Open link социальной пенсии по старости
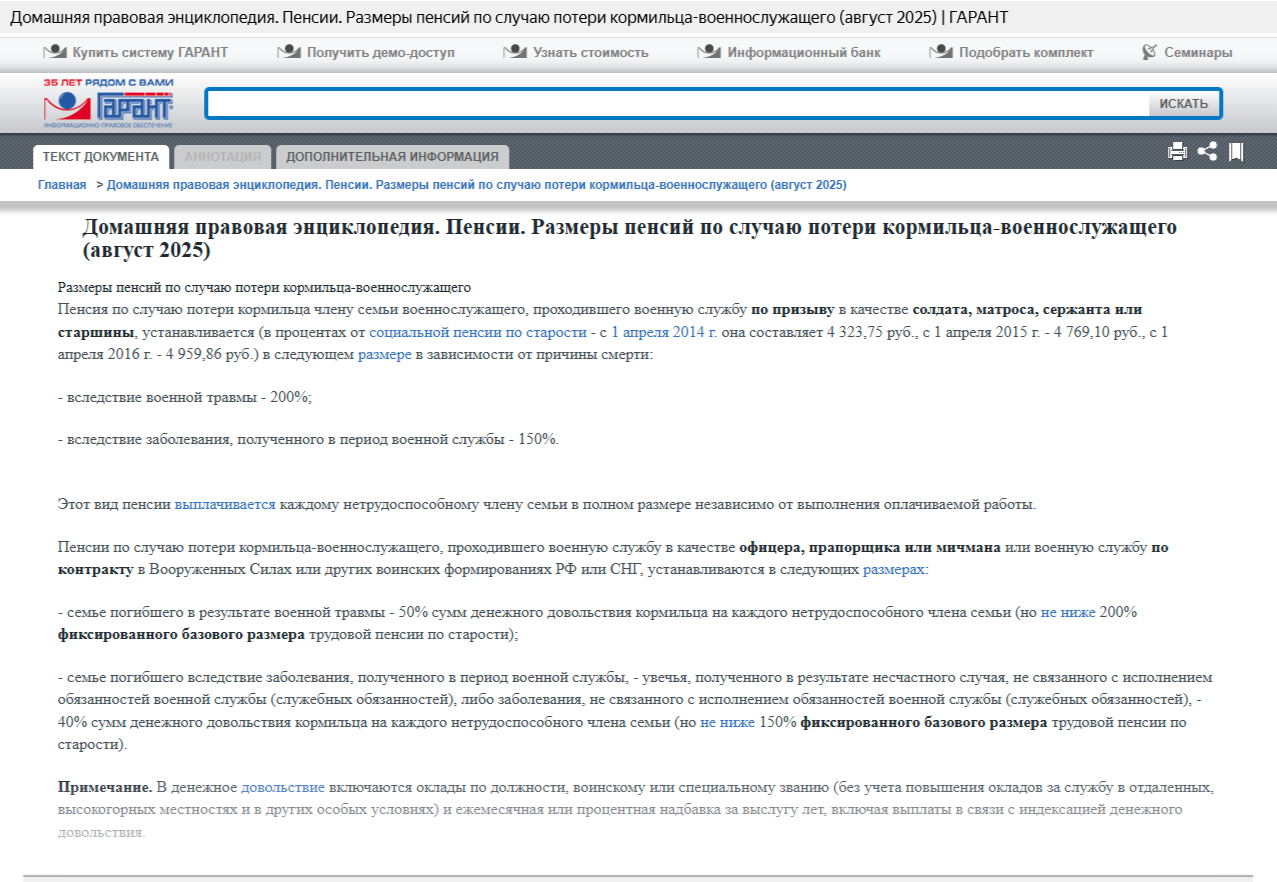The height and width of the screenshot is (882, 1277). coord(478,332)
